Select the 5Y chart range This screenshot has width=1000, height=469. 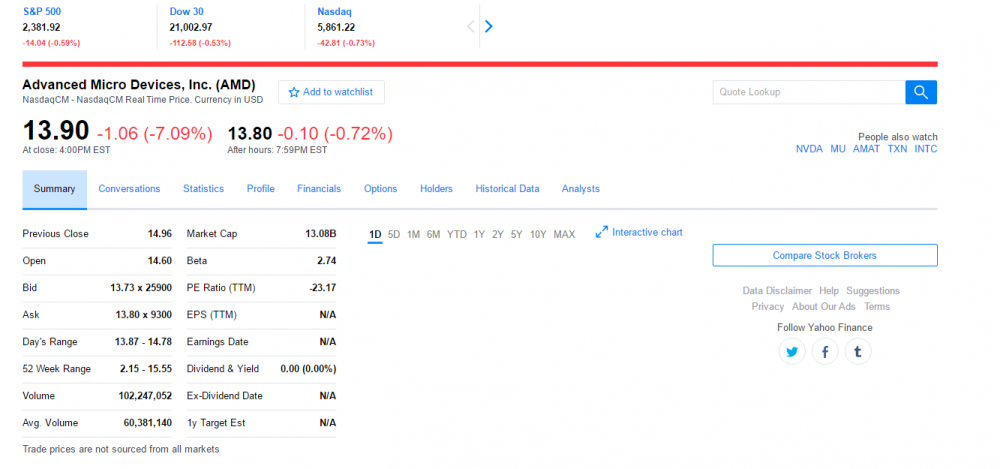[517, 234]
